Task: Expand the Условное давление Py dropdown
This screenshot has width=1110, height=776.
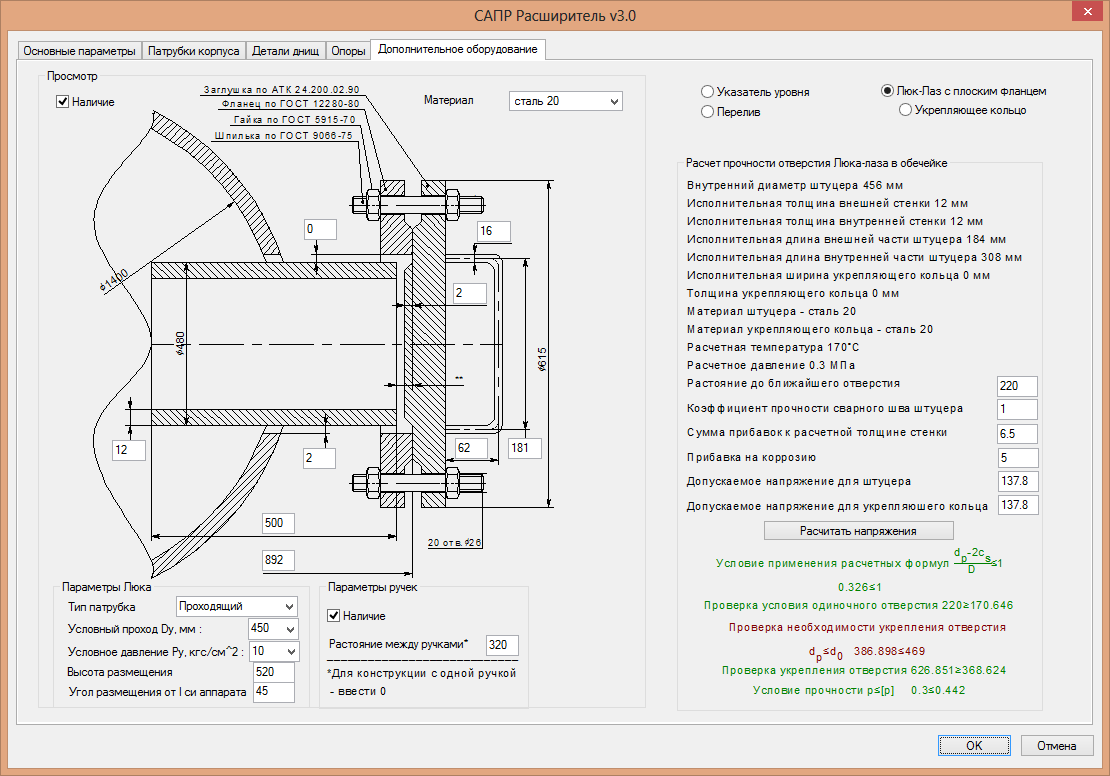Action: coord(289,652)
